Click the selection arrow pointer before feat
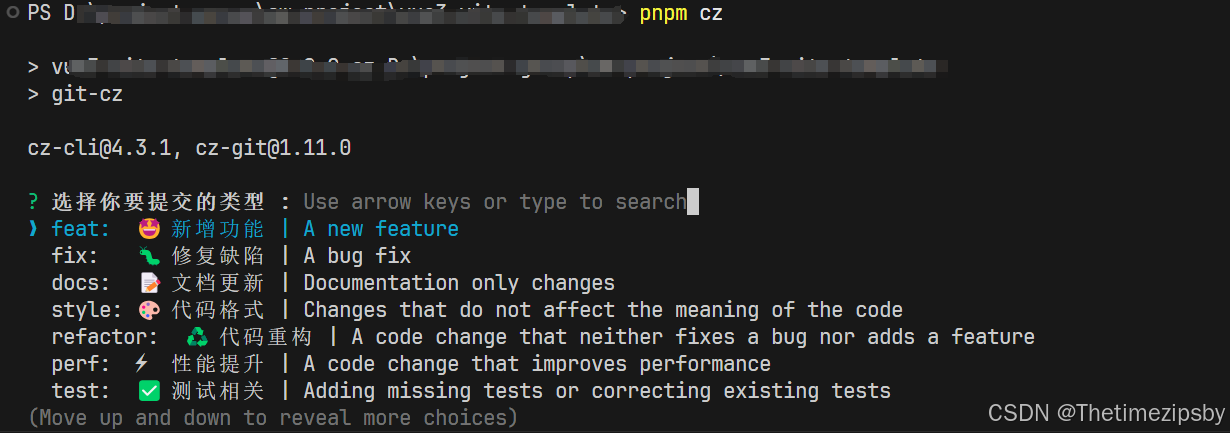This screenshot has height=433, width=1230. pos(34,229)
